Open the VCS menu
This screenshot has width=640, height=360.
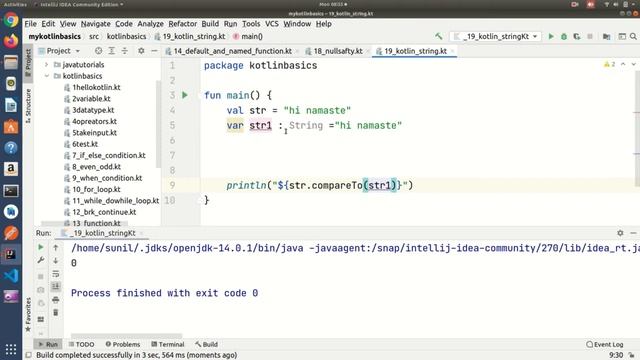click(272, 24)
